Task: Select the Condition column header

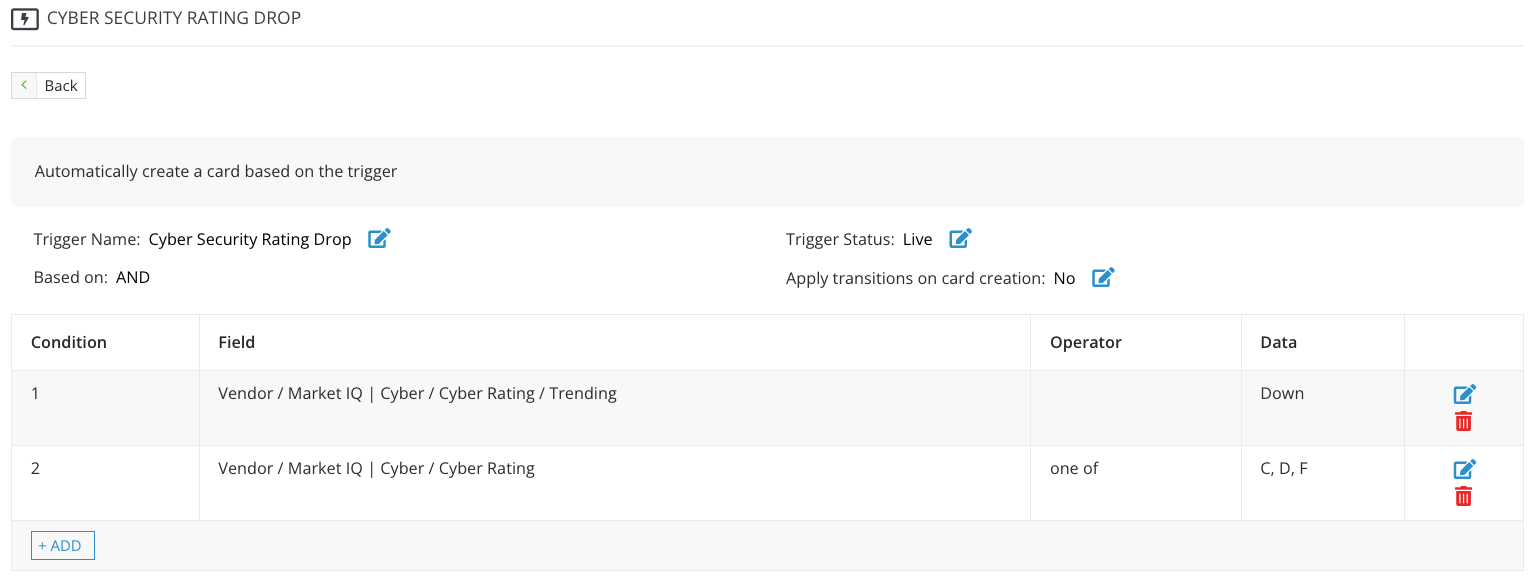Action: [68, 342]
